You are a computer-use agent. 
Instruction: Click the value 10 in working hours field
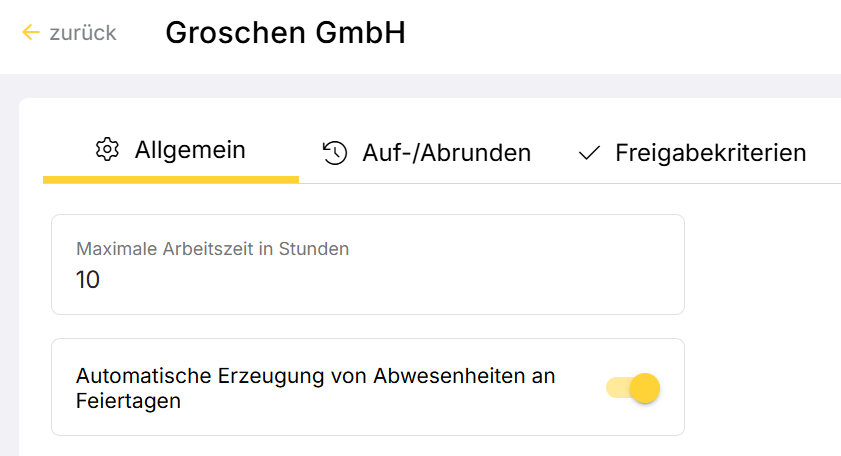(x=88, y=280)
